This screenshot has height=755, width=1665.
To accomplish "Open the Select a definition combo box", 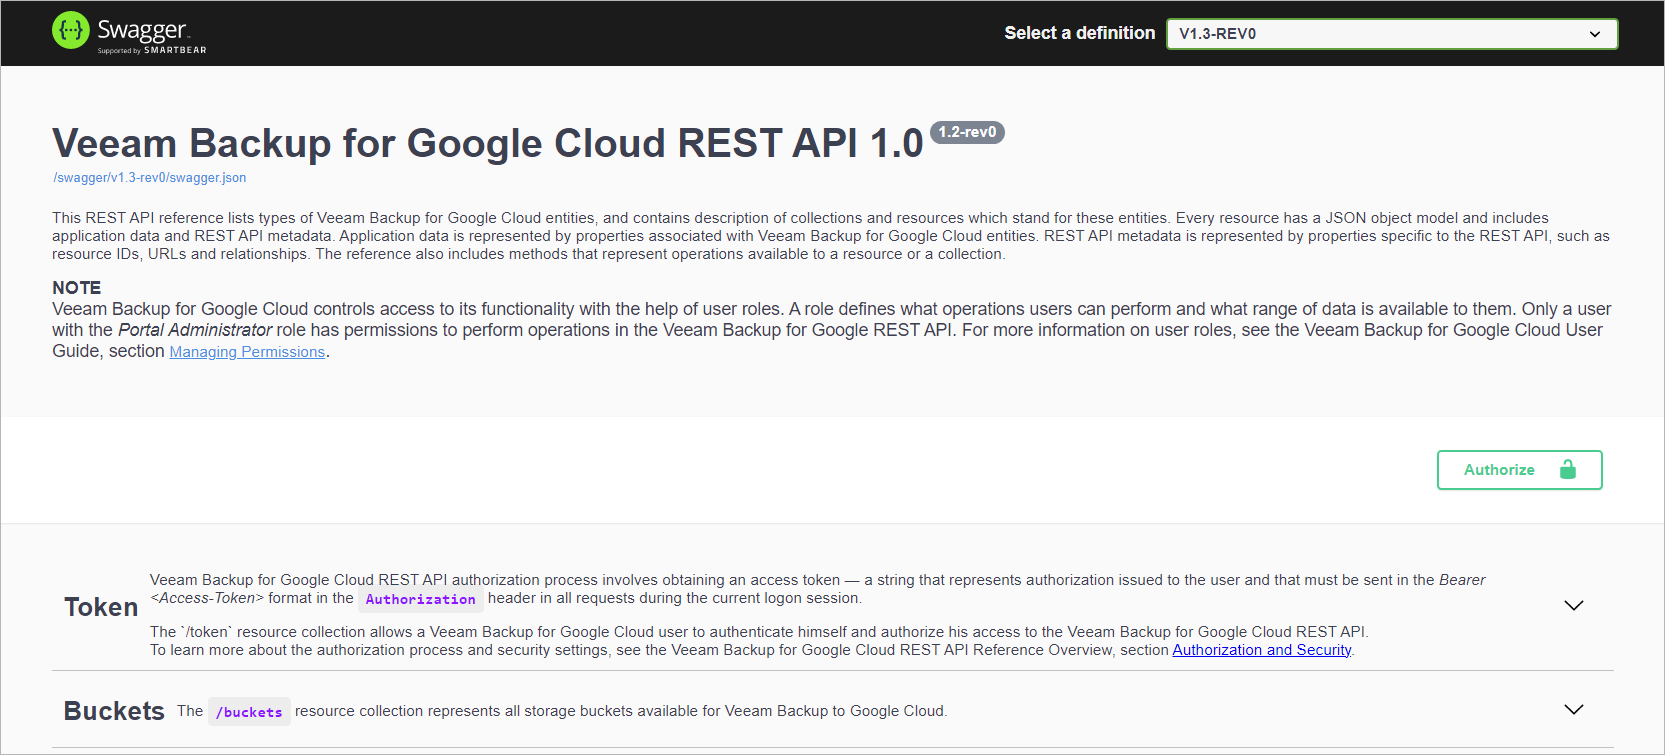I will click(1390, 34).
